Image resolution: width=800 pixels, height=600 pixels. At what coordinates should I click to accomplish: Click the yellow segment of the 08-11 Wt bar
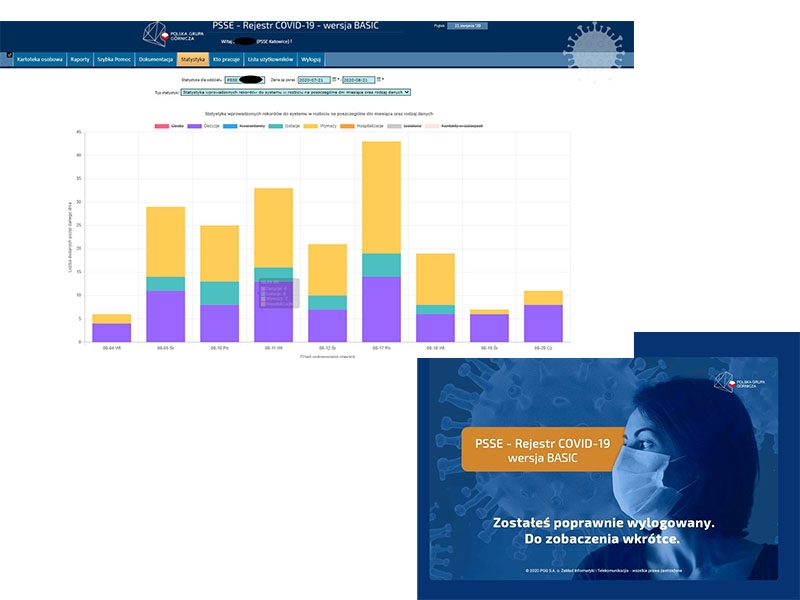[274, 228]
